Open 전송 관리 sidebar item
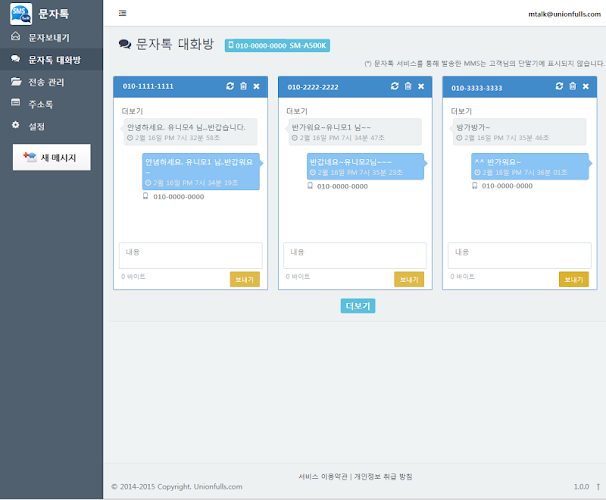 coord(51,82)
